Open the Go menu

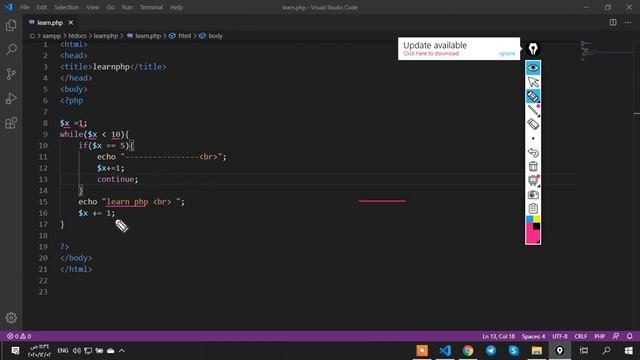pyautogui.click(x=111, y=7)
